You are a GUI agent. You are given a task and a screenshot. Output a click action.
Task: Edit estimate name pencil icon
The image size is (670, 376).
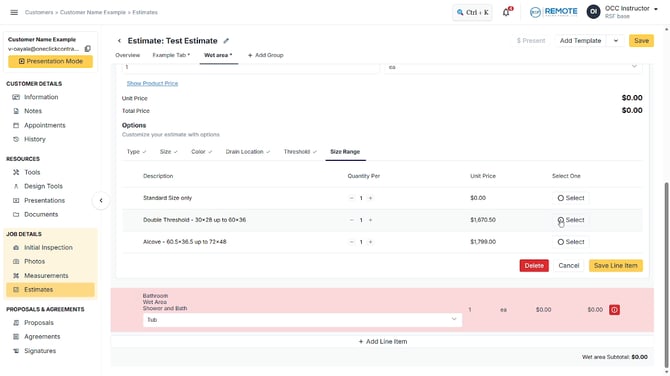(226, 41)
